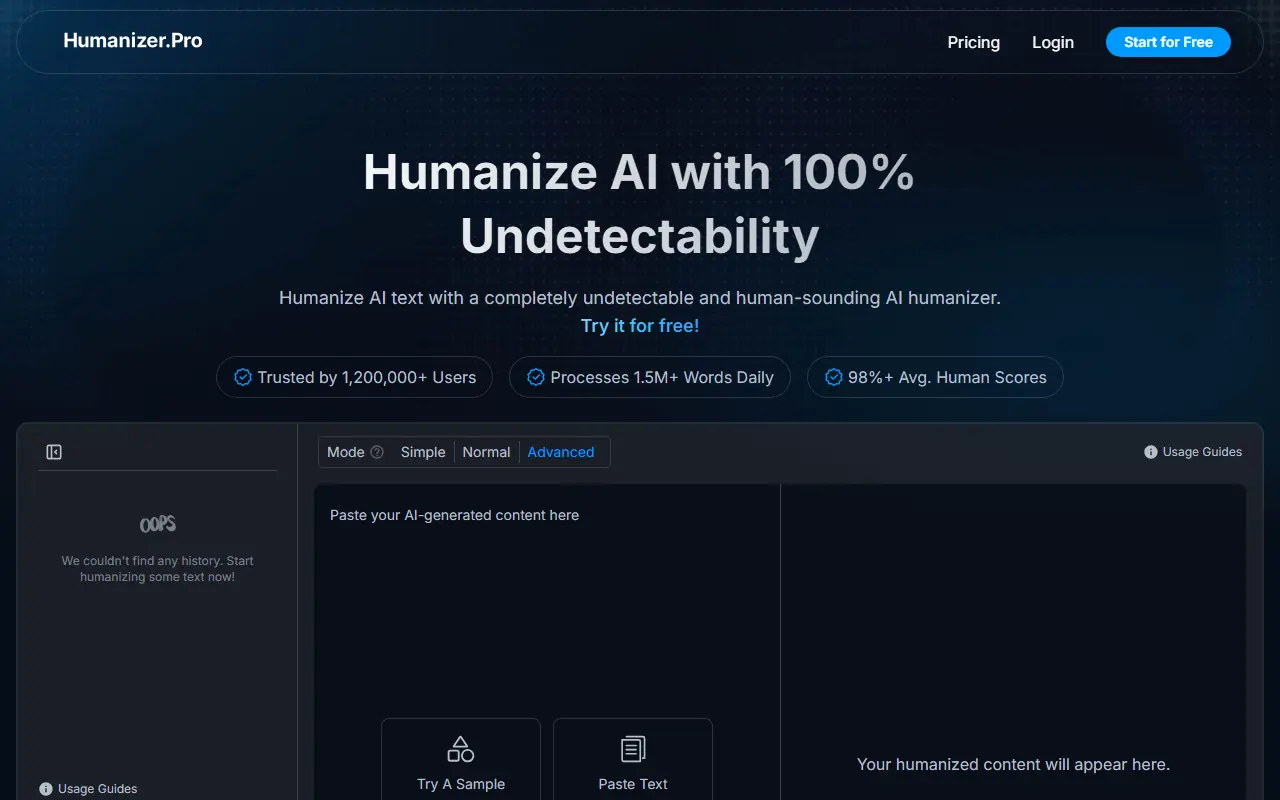This screenshot has height=800, width=1280.
Task: Click the Paste Text document icon
Action: click(632, 749)
